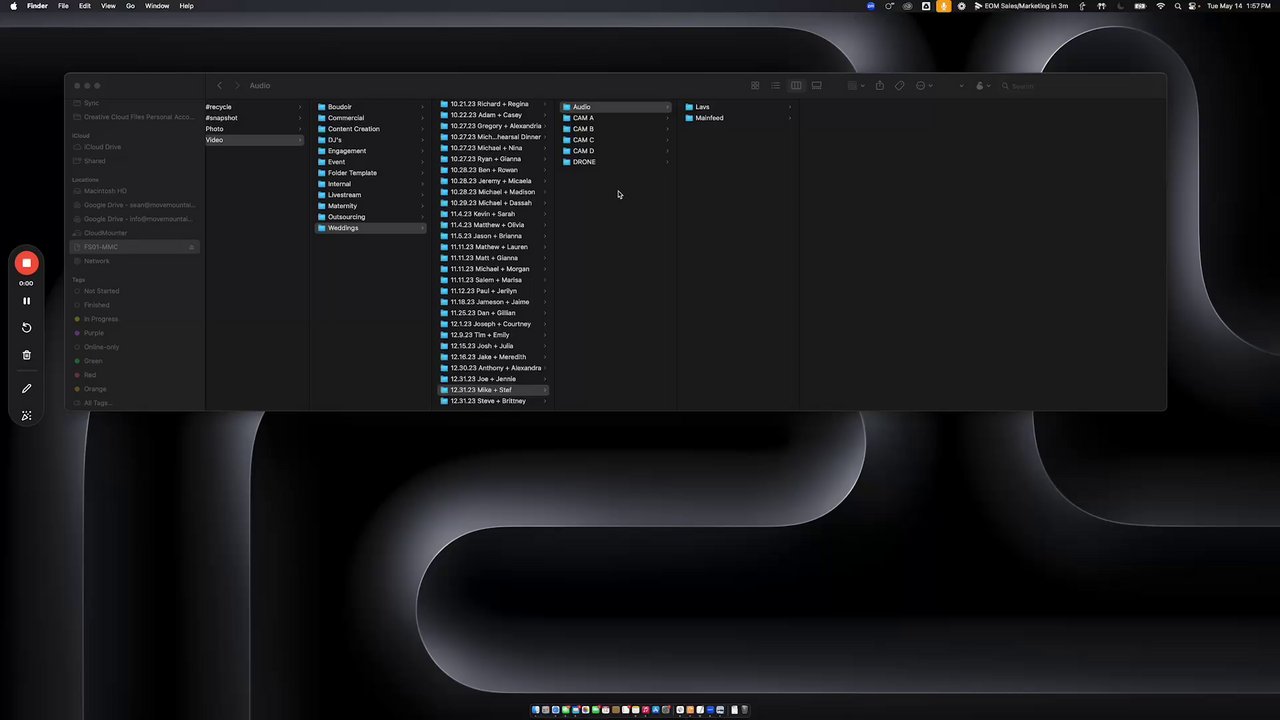Open the CAM B folder
This screenshot has width=1280, height=720.
pos(615,129)
